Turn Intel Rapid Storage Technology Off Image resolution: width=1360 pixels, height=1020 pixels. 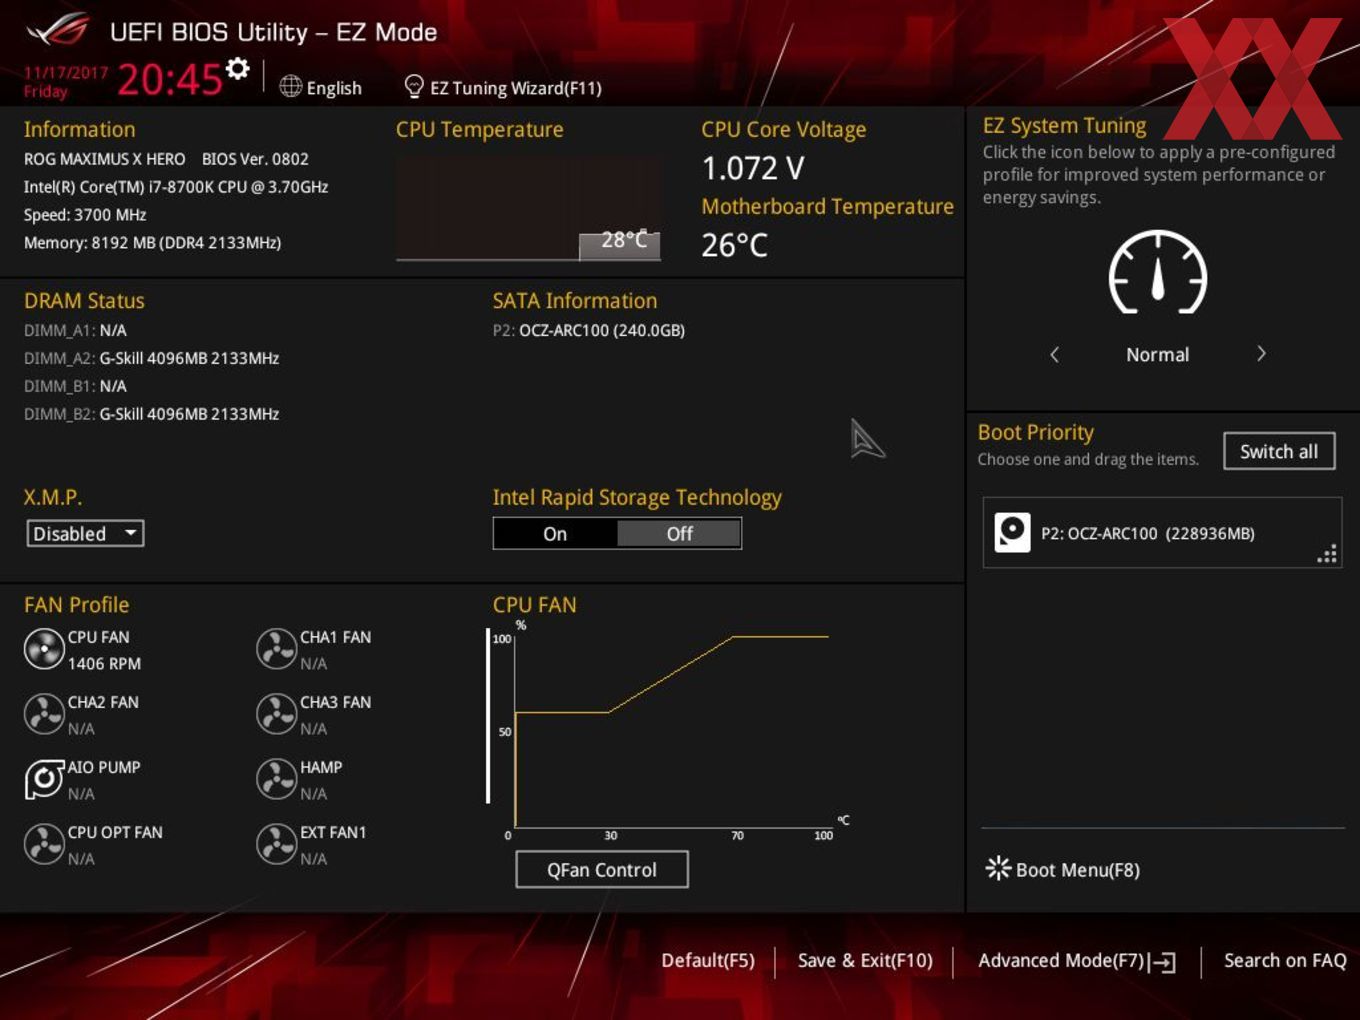[x=679, y=534]
